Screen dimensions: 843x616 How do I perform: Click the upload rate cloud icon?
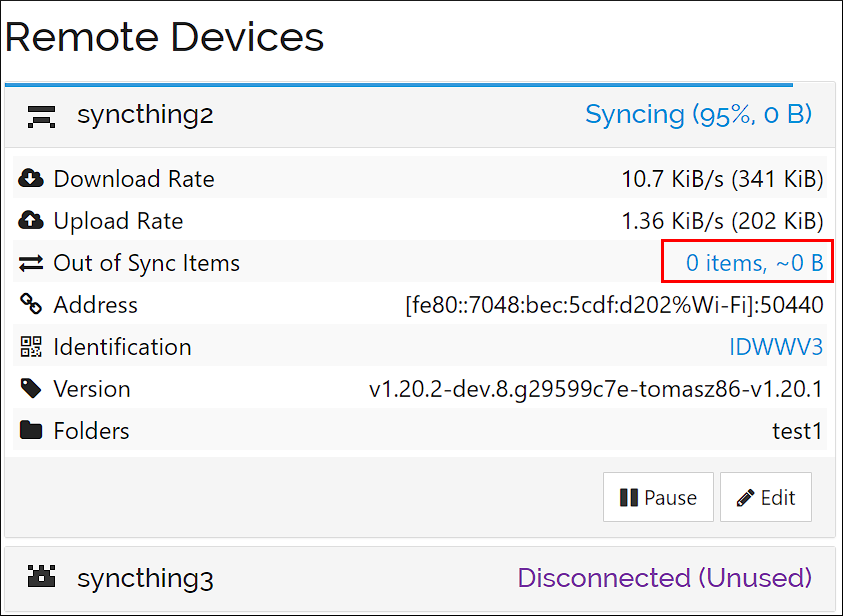point(28,220)
